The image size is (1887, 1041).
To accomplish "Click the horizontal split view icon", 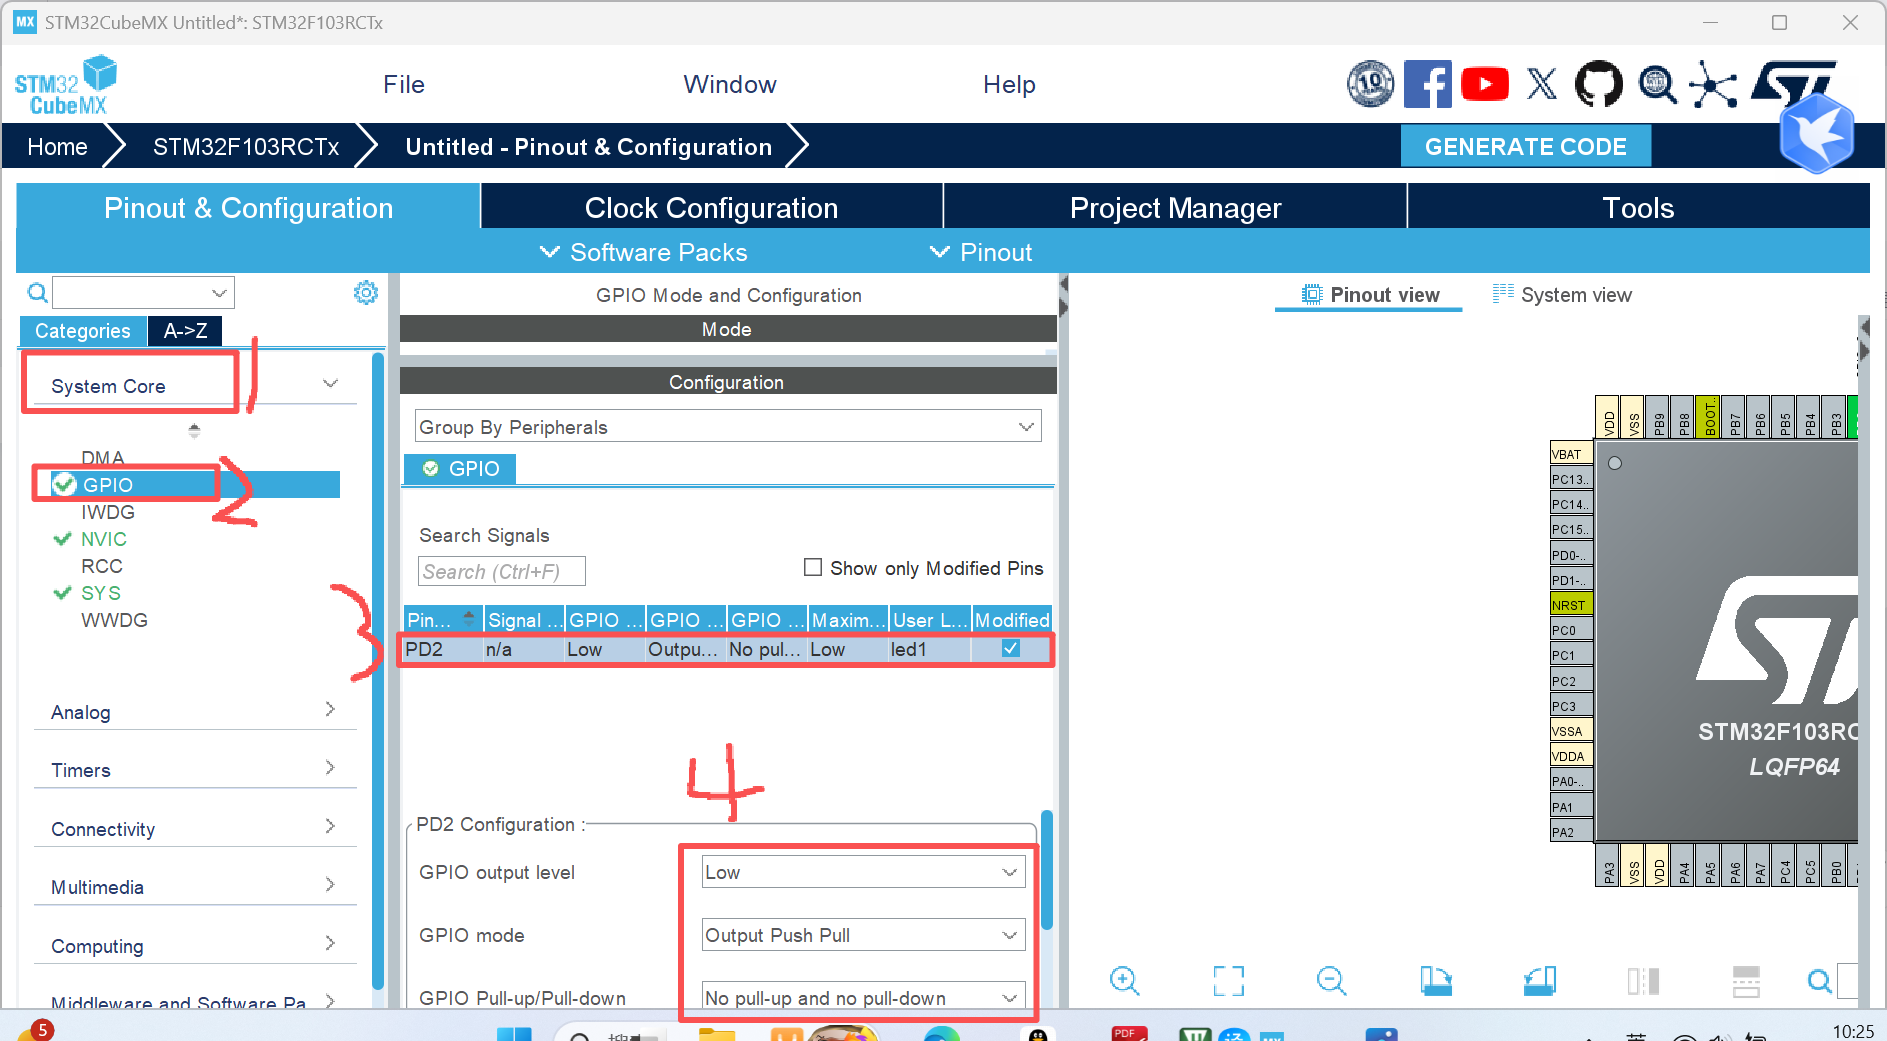I will coord(1746,981).
